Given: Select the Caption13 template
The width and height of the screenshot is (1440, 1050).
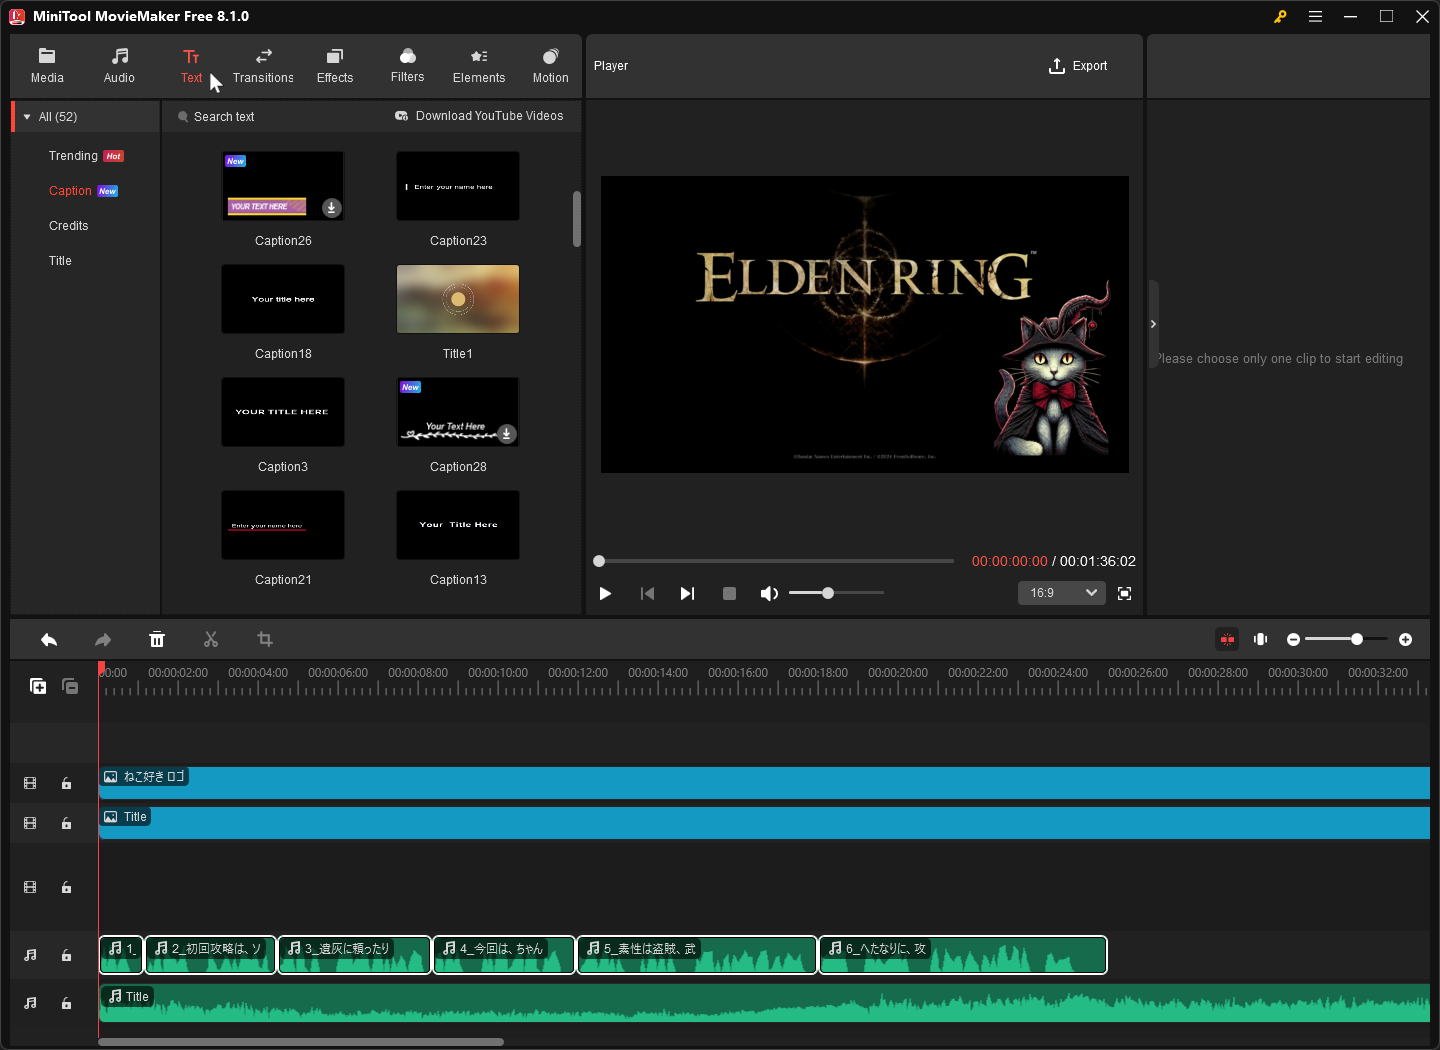Looking at the screenshot, I should tap(458, 525).
